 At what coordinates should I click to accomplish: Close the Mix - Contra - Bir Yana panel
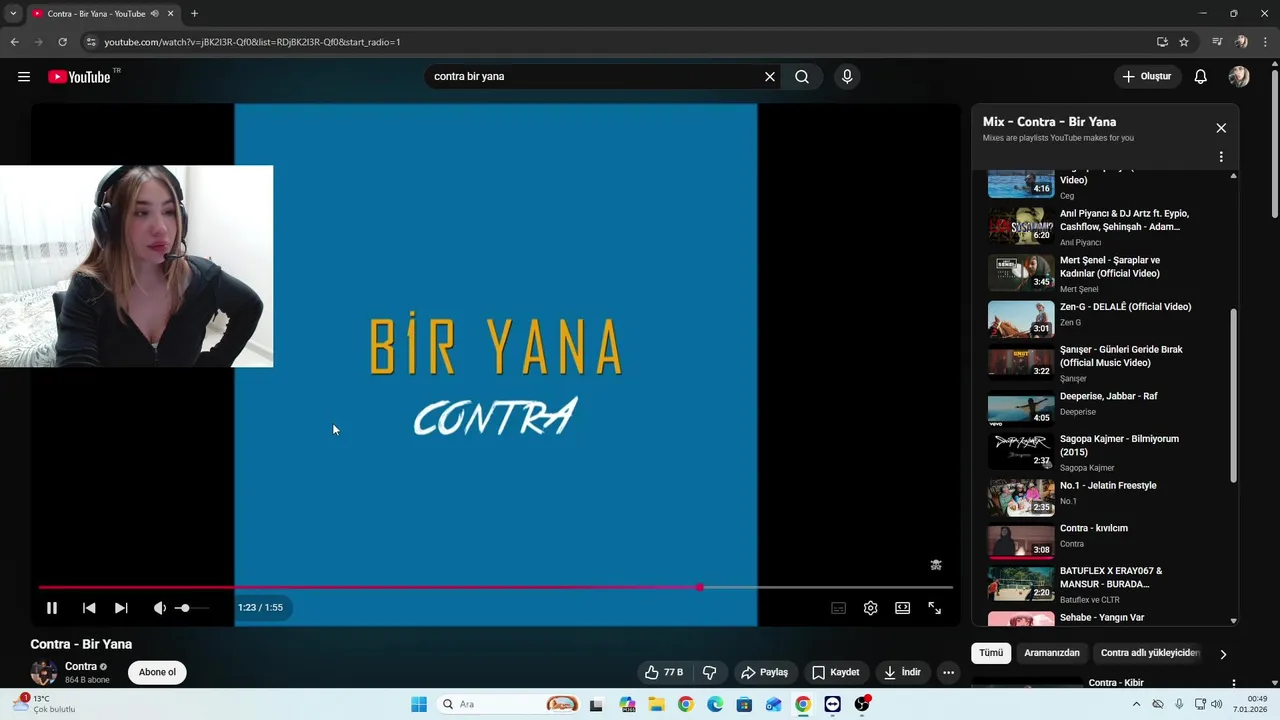[x=1221, y=128]
